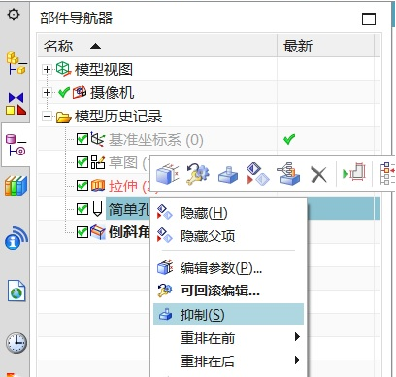Click the 拉伸 extrude icon
The width and height of the screenshot is (396, 377).
tap(98, 186)
